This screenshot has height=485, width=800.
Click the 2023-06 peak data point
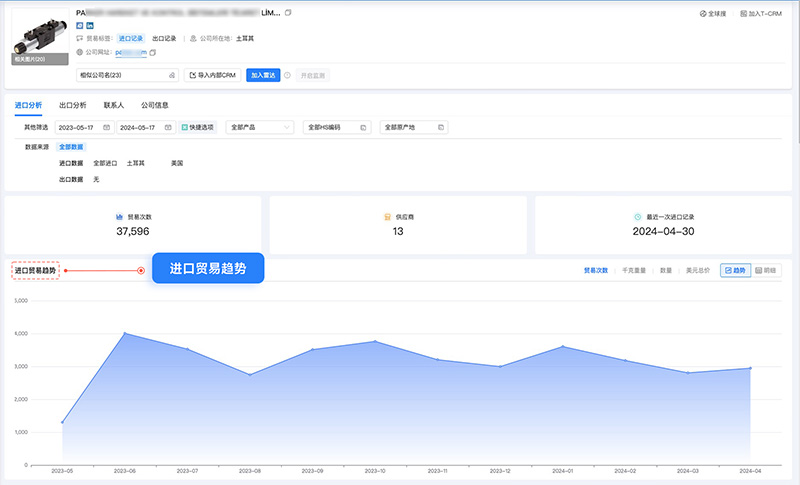(124, 333)
